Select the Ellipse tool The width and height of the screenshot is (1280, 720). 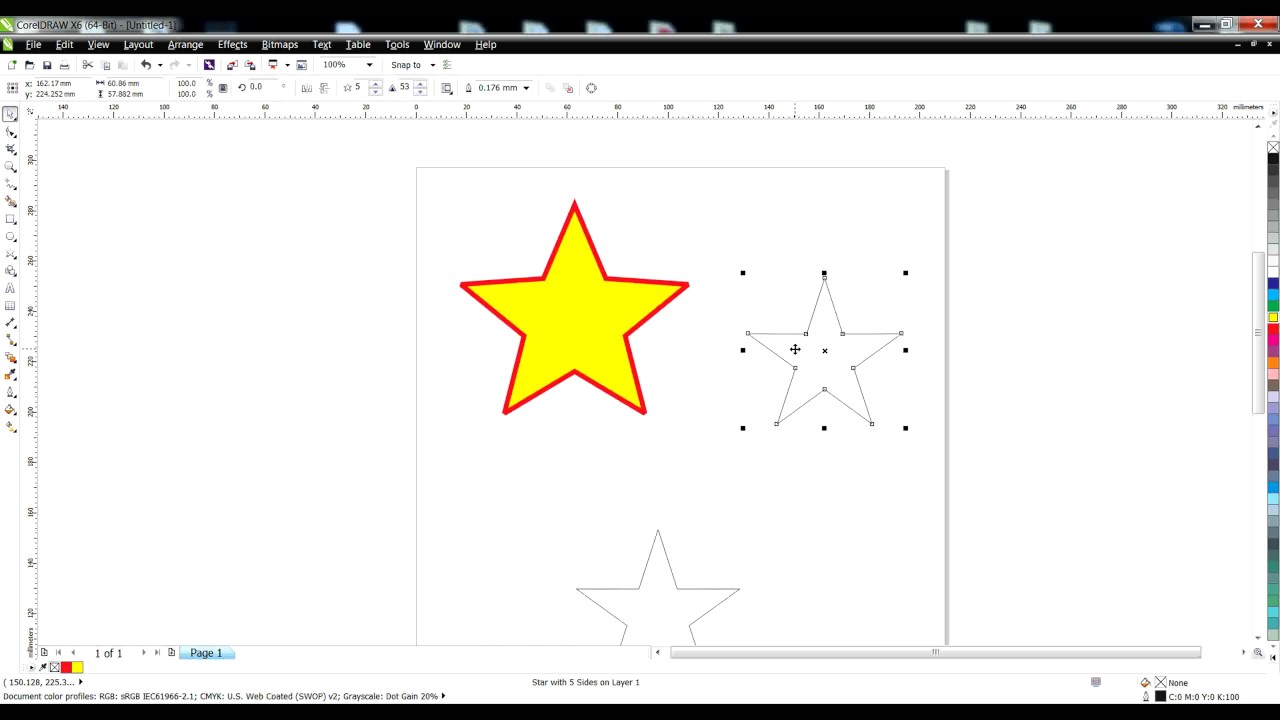11,237
